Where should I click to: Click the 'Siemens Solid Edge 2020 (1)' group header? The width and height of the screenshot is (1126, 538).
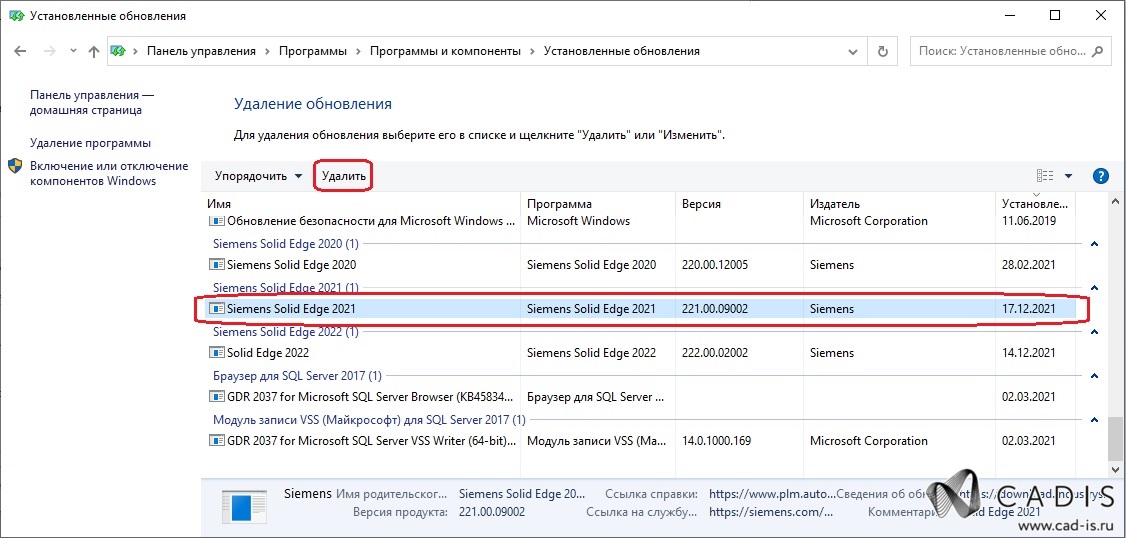point(285,244)
